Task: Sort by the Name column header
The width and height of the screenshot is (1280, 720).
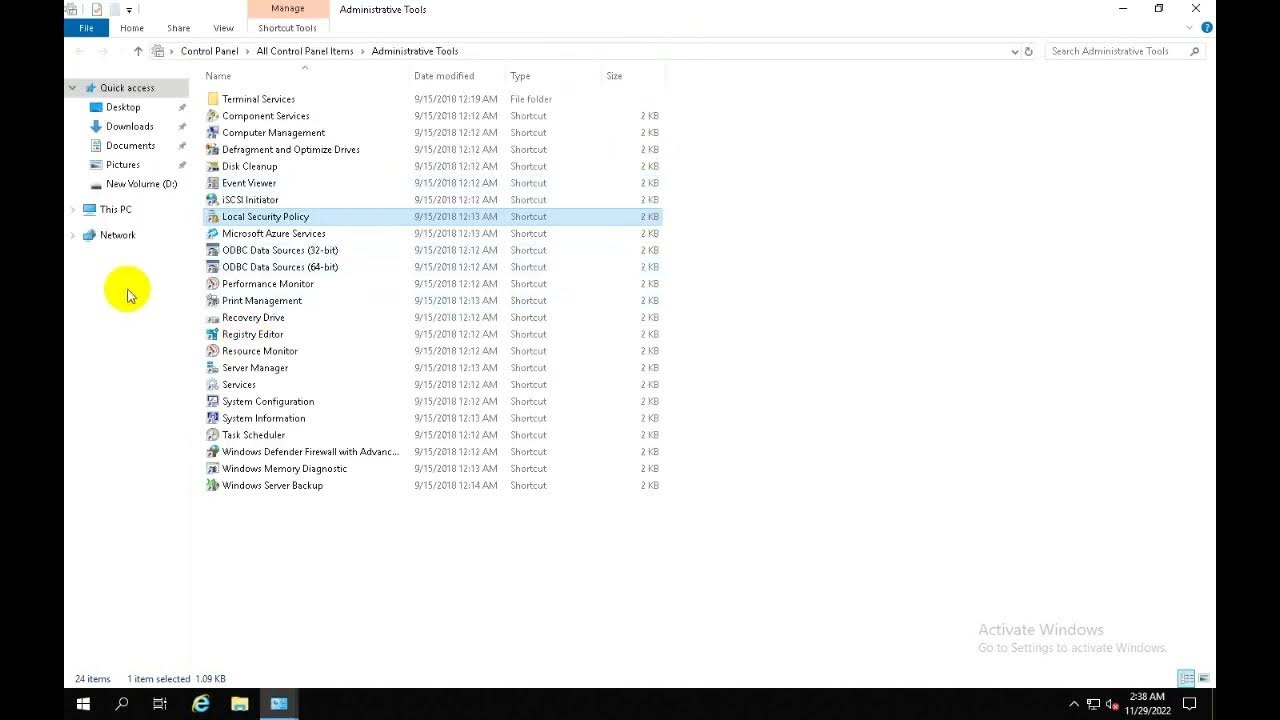Action: click(307, 76)
